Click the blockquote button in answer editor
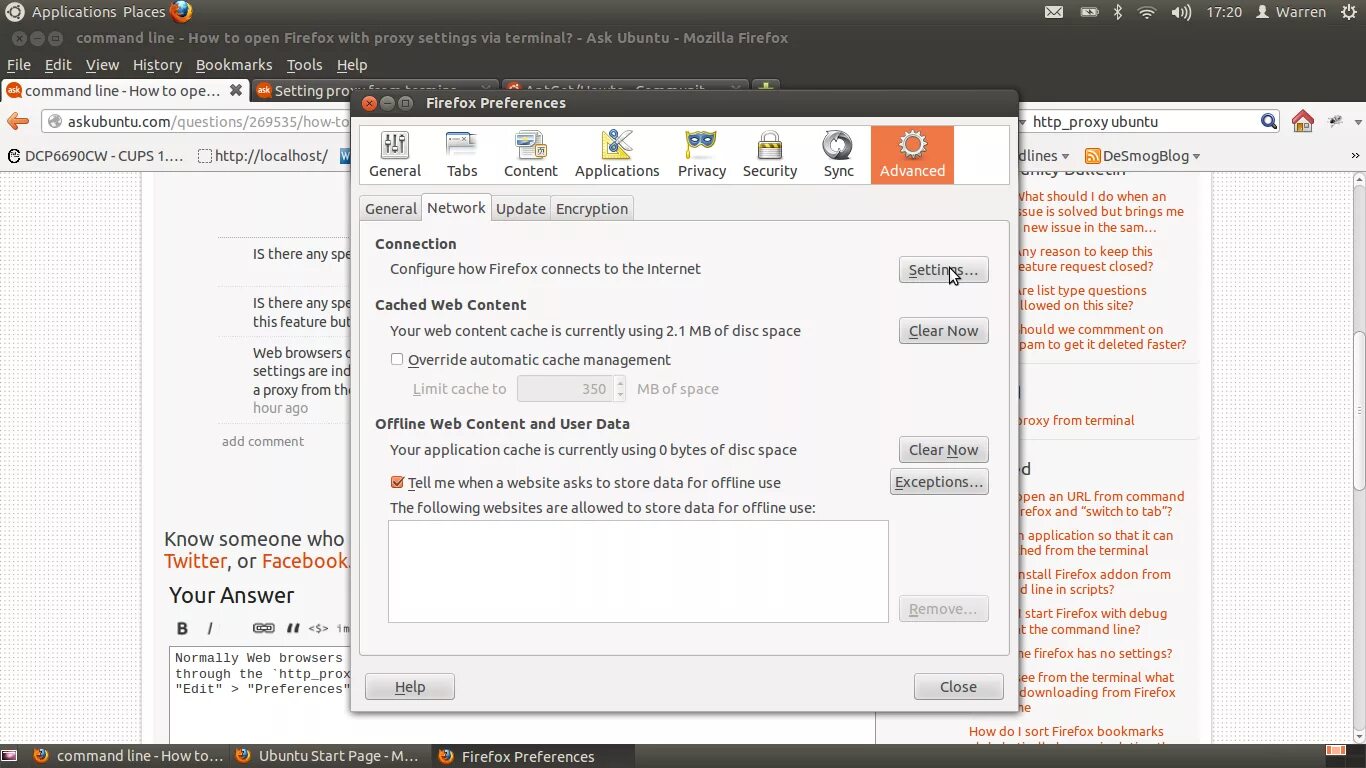The height and width of the screenshot is (768, 1366). (293, 628)
